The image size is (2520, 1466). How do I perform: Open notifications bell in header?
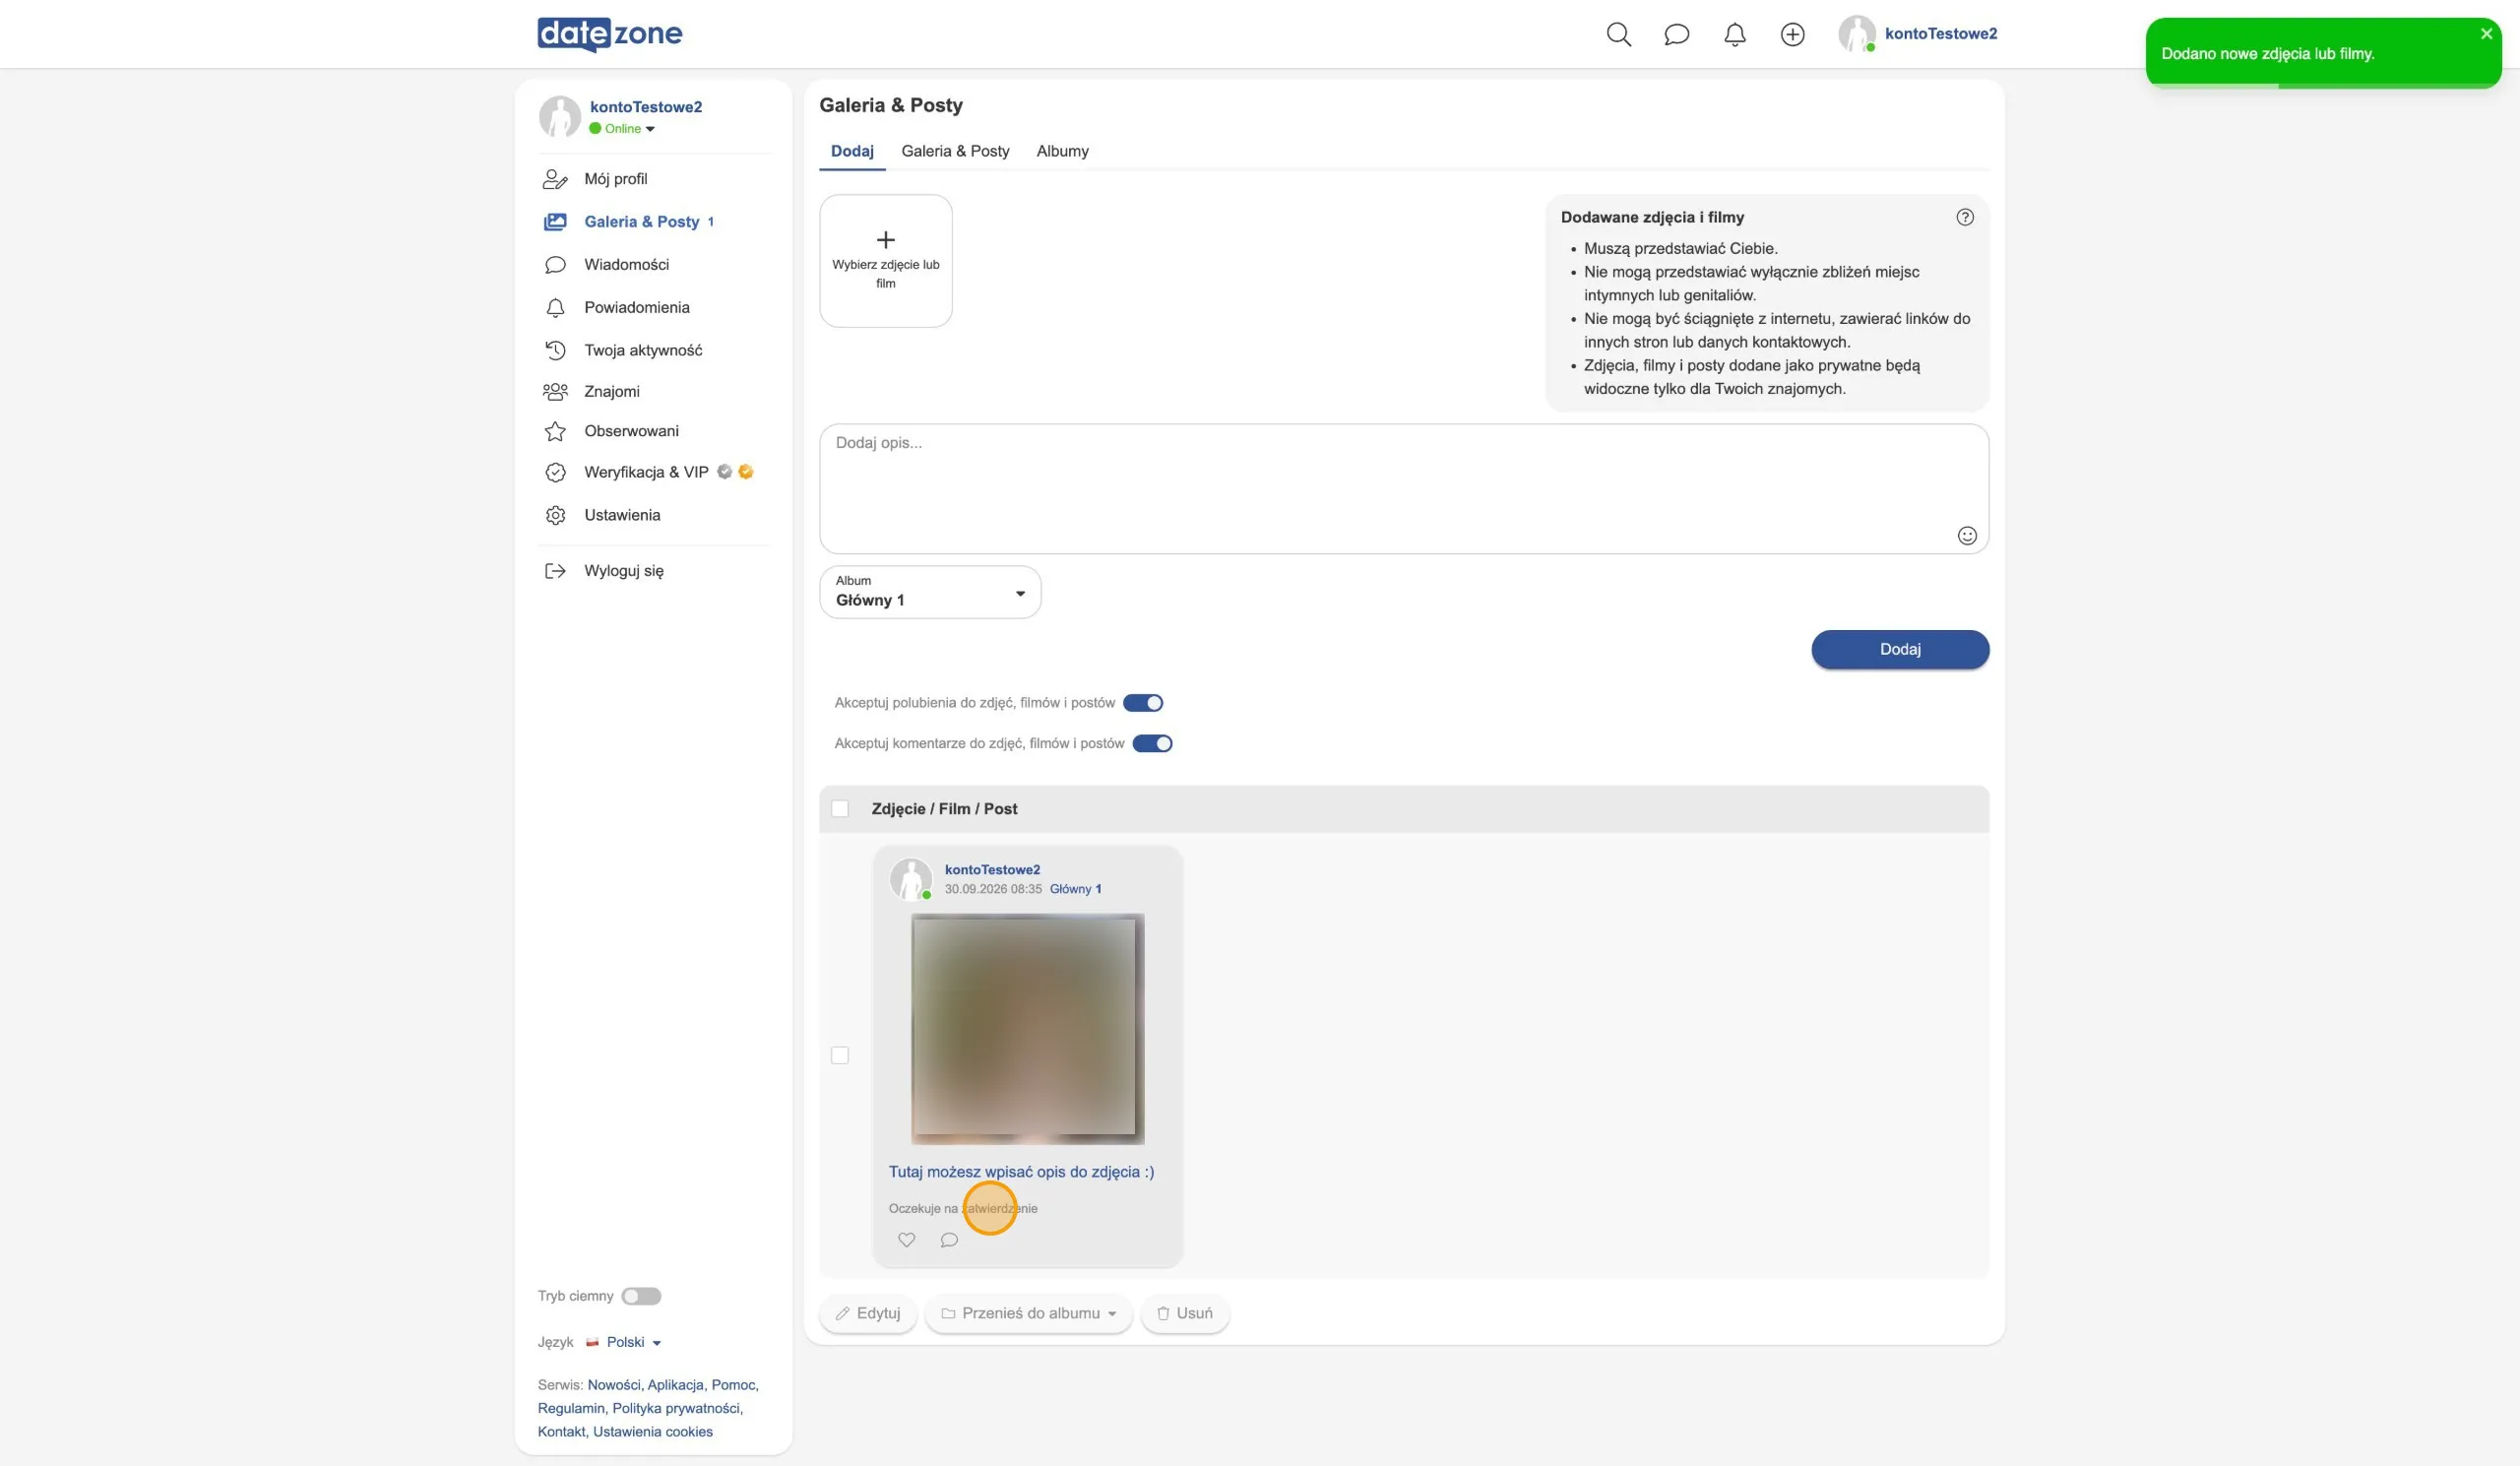1734,34
